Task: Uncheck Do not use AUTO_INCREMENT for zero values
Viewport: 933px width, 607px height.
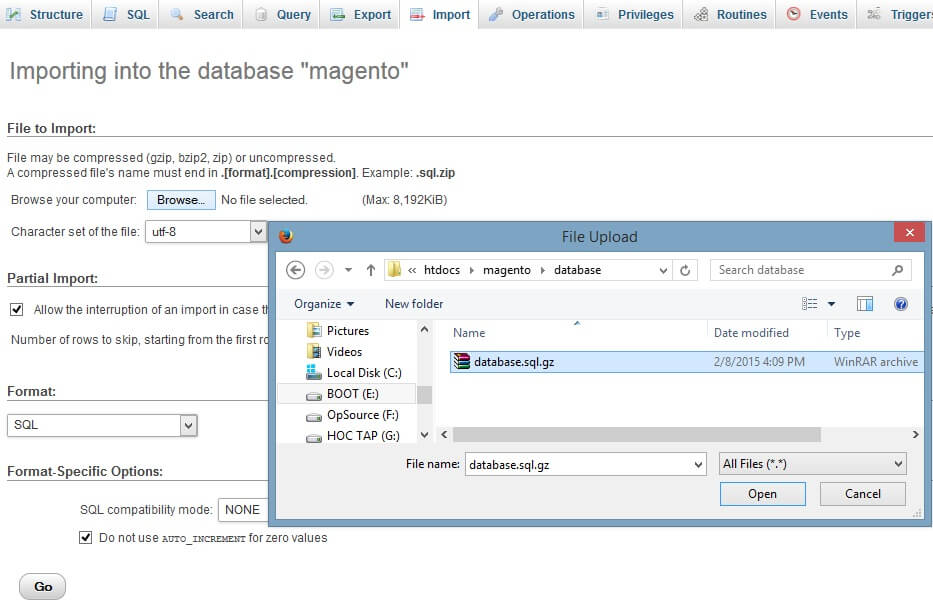Action: [x=85, y=538]
